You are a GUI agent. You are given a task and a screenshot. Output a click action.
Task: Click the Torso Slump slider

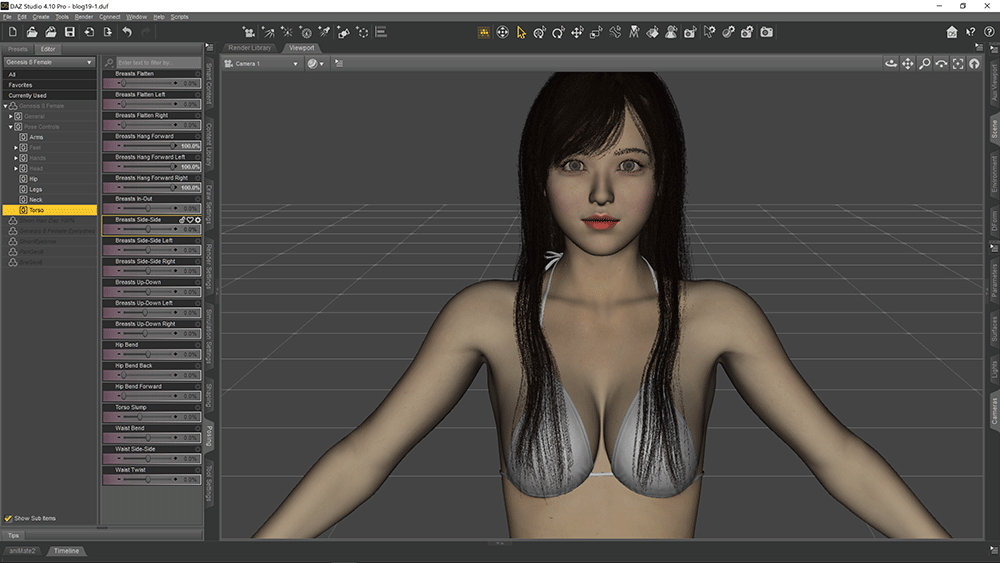click(x=152, y=417)
